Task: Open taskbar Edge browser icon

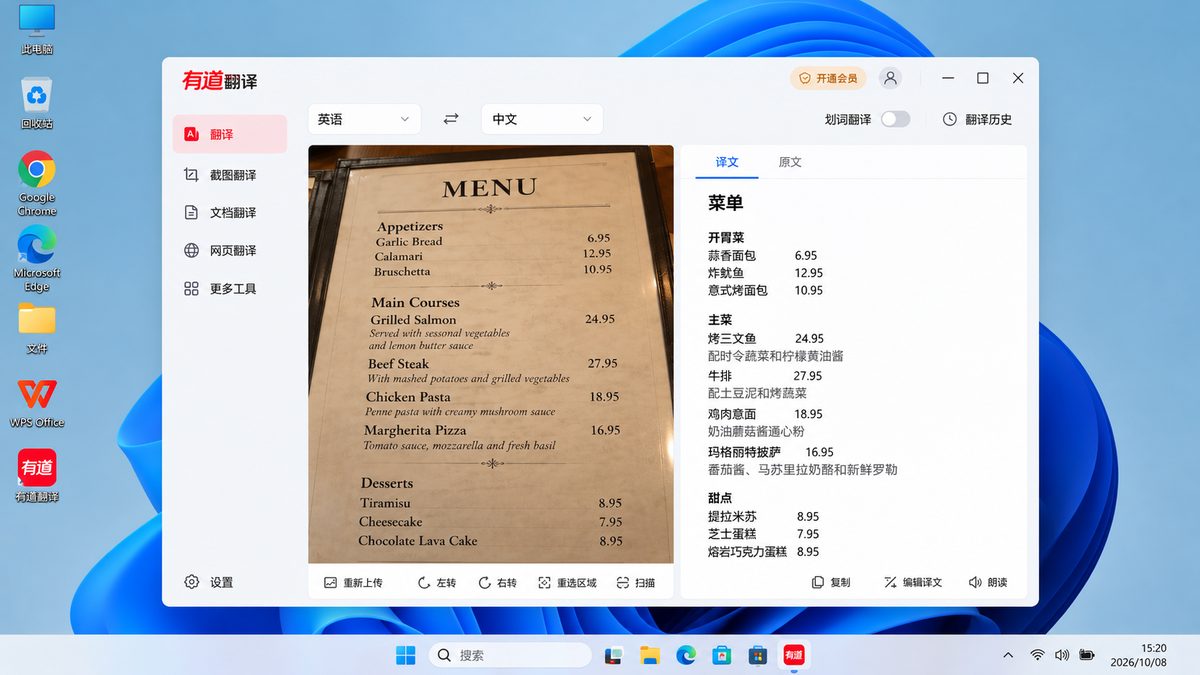Action: [x=686, y=655]
